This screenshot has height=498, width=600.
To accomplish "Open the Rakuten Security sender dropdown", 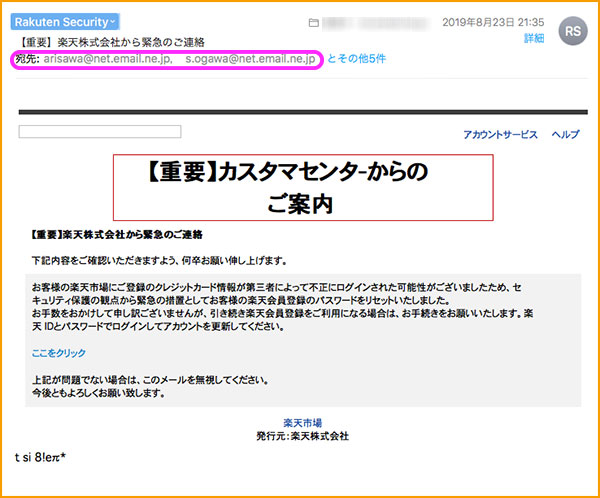I will [x=65, y=22].
